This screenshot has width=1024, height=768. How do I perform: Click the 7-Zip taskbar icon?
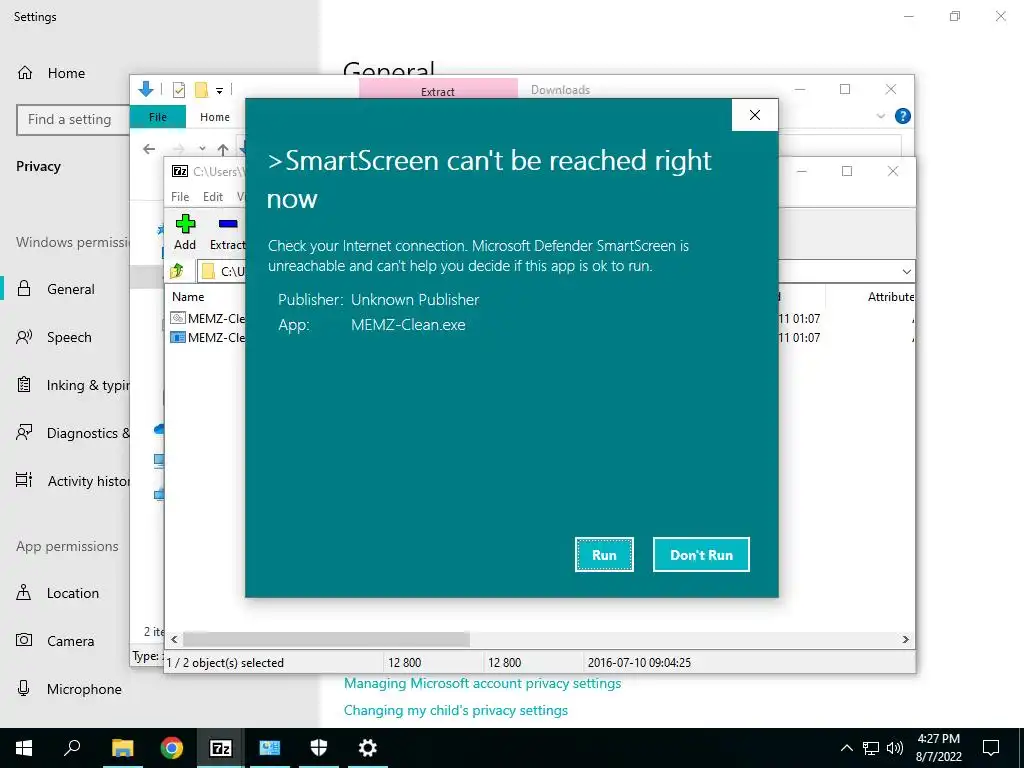click(x=220, y=748)
